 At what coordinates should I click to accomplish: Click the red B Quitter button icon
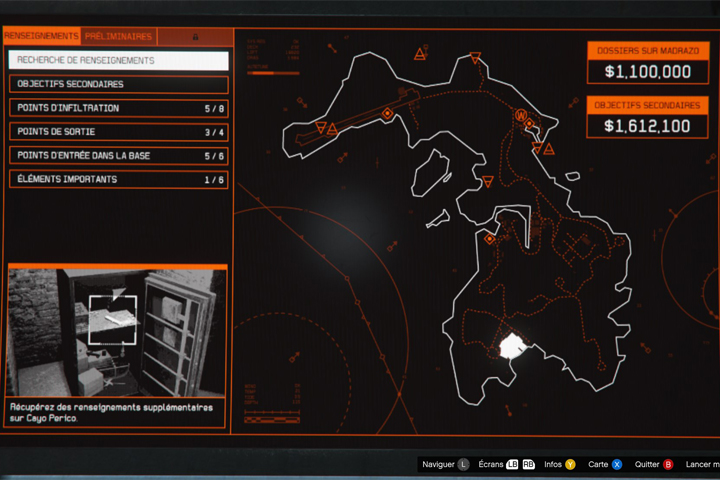(x=668, y=464)
